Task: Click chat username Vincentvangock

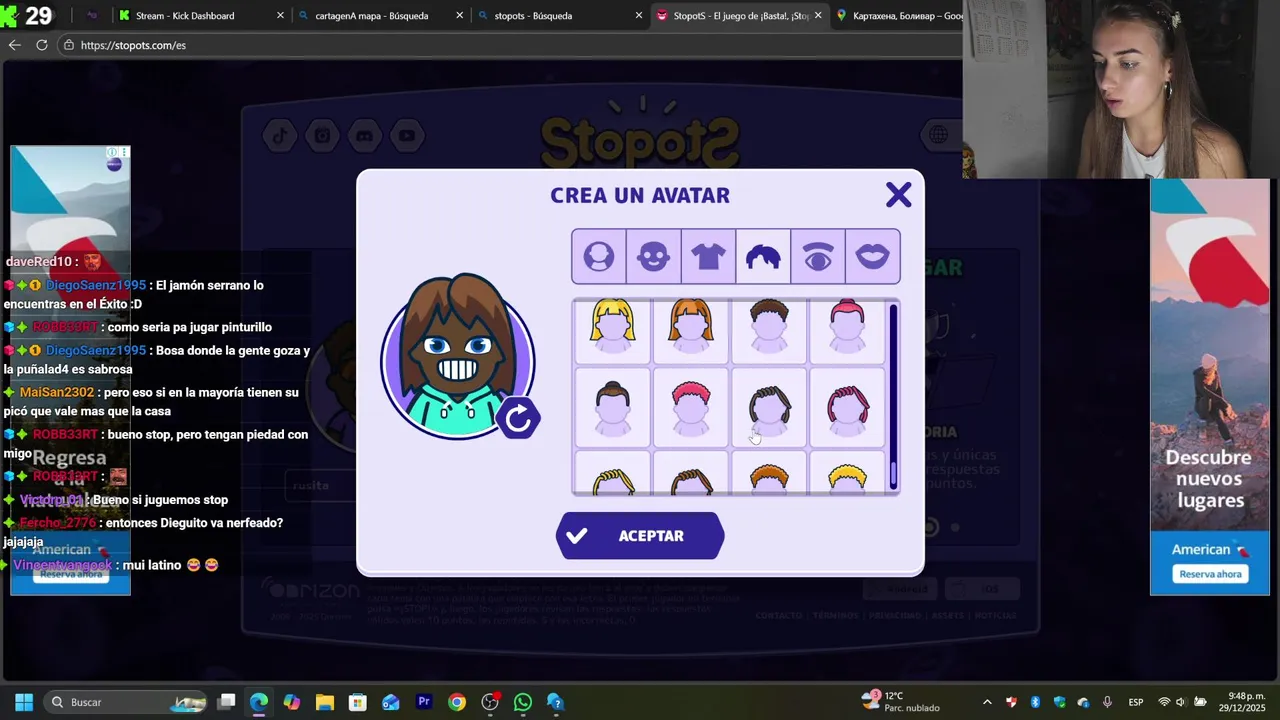Action: click(64, 565)
